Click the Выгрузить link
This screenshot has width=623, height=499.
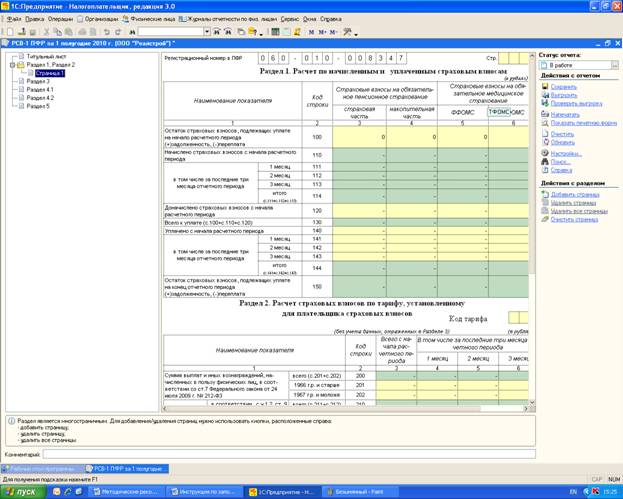pos(564,95)
